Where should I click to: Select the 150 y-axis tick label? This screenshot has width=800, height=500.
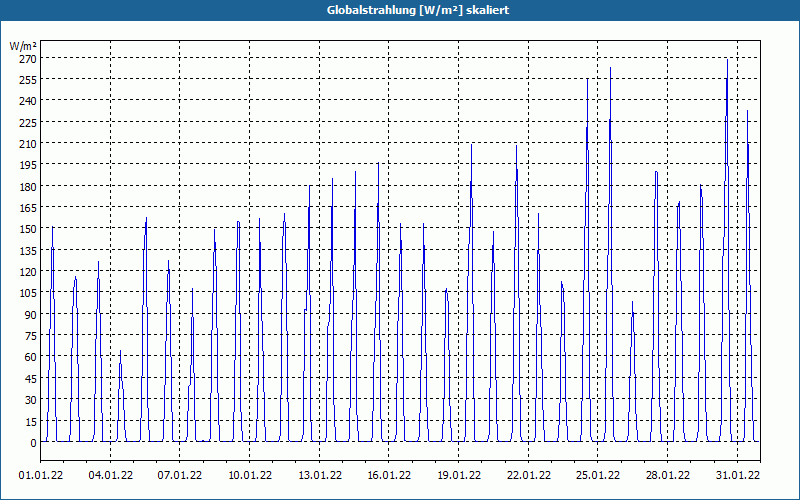point(28,229)
